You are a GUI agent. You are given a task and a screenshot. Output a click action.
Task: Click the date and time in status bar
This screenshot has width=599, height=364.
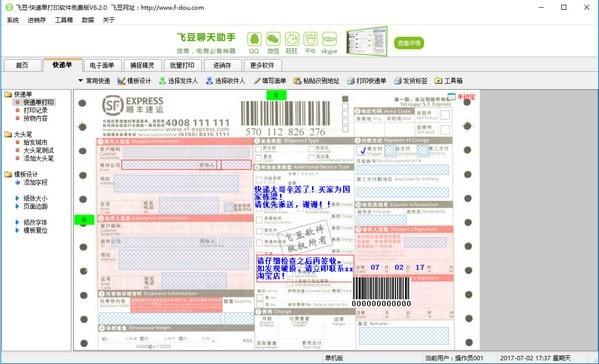click(x=535, y=358)
